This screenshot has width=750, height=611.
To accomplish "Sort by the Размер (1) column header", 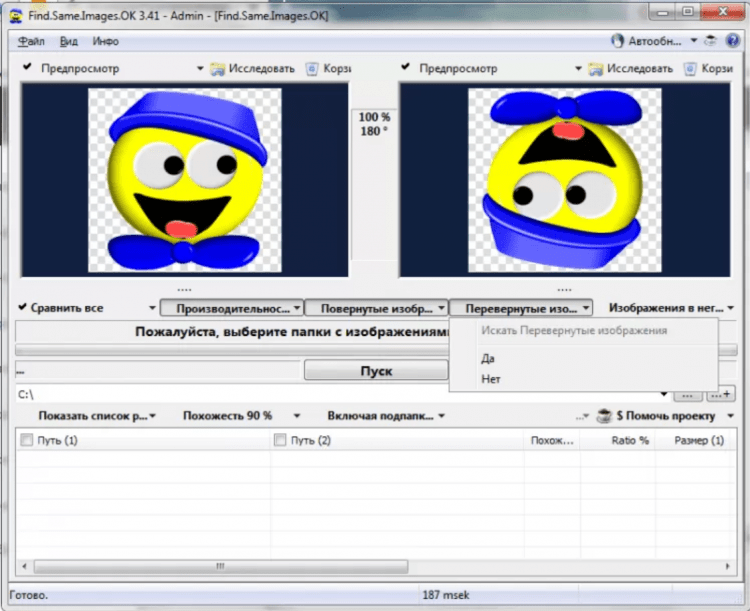I will 695,440.
